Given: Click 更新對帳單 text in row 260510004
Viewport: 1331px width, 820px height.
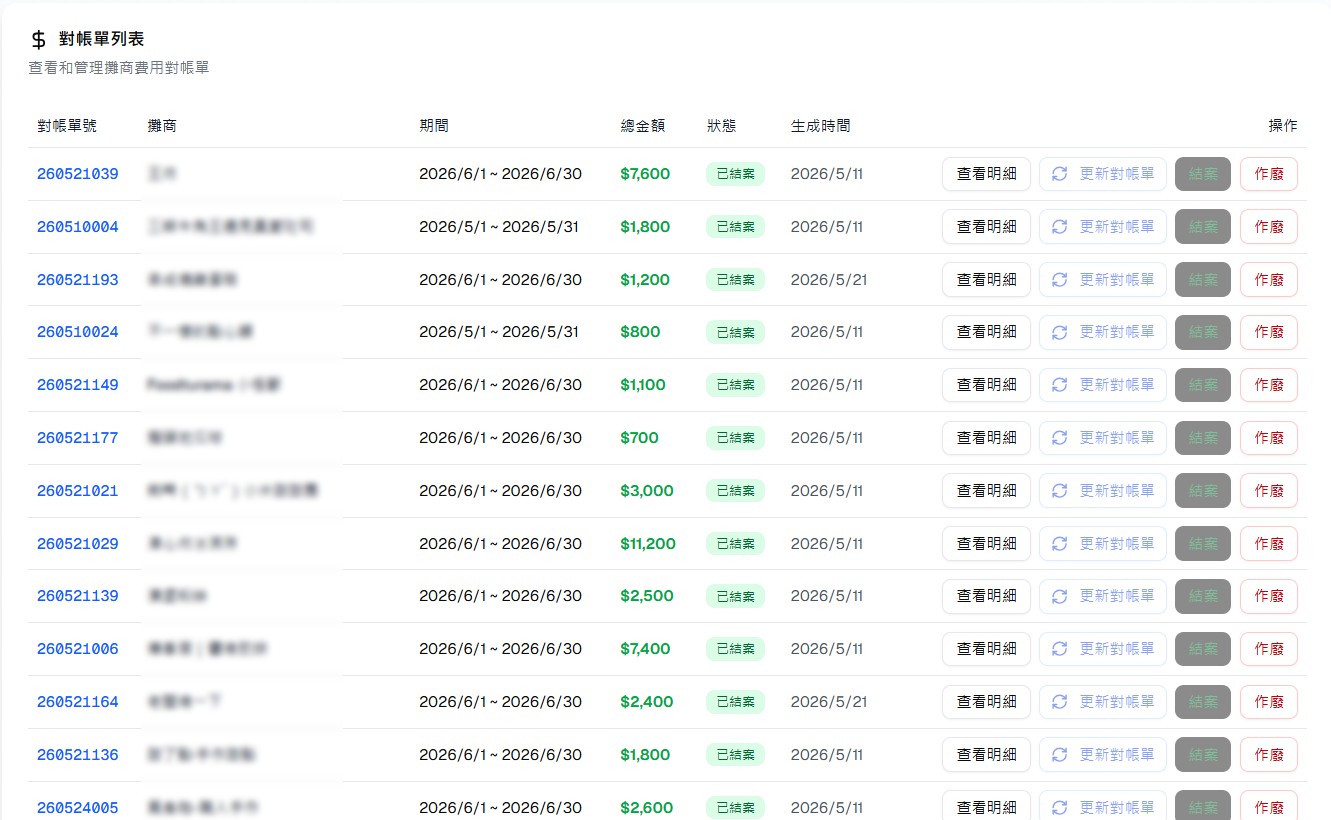Looking at the screenshot, I should (1117, 227).
